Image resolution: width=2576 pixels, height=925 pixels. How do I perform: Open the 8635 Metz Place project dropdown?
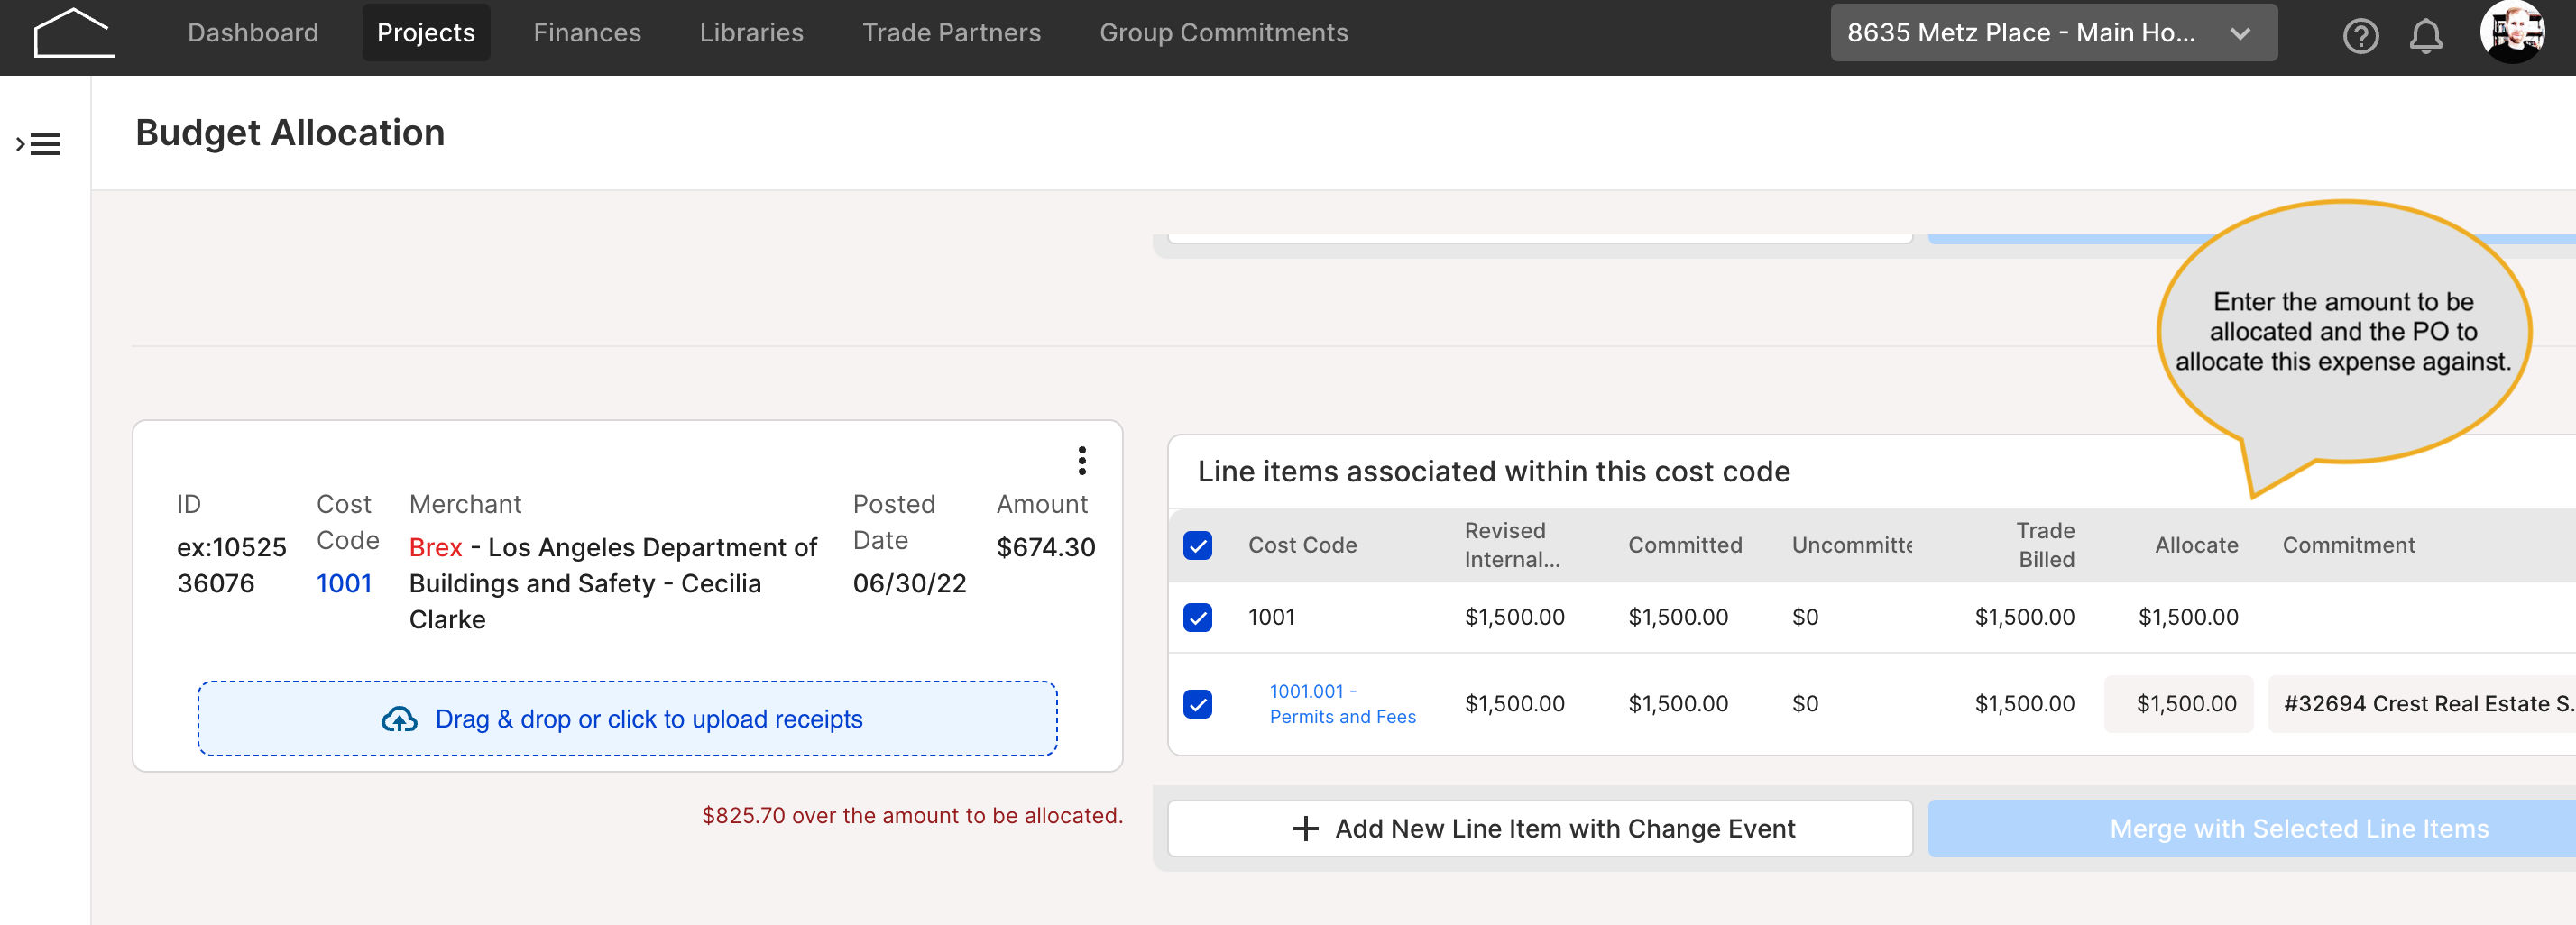click(2053, 33)
